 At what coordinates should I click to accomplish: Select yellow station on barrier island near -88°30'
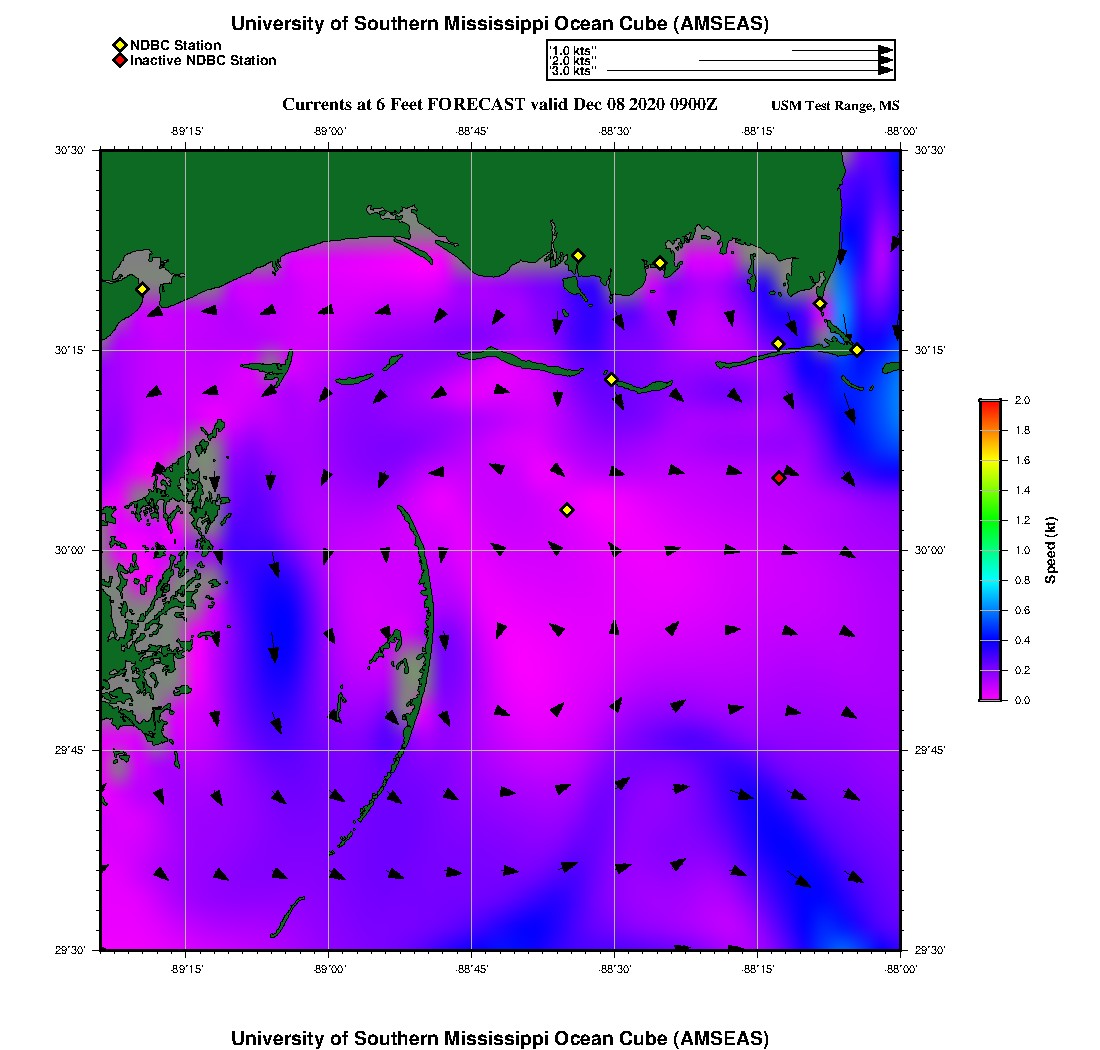coord(611,379)
